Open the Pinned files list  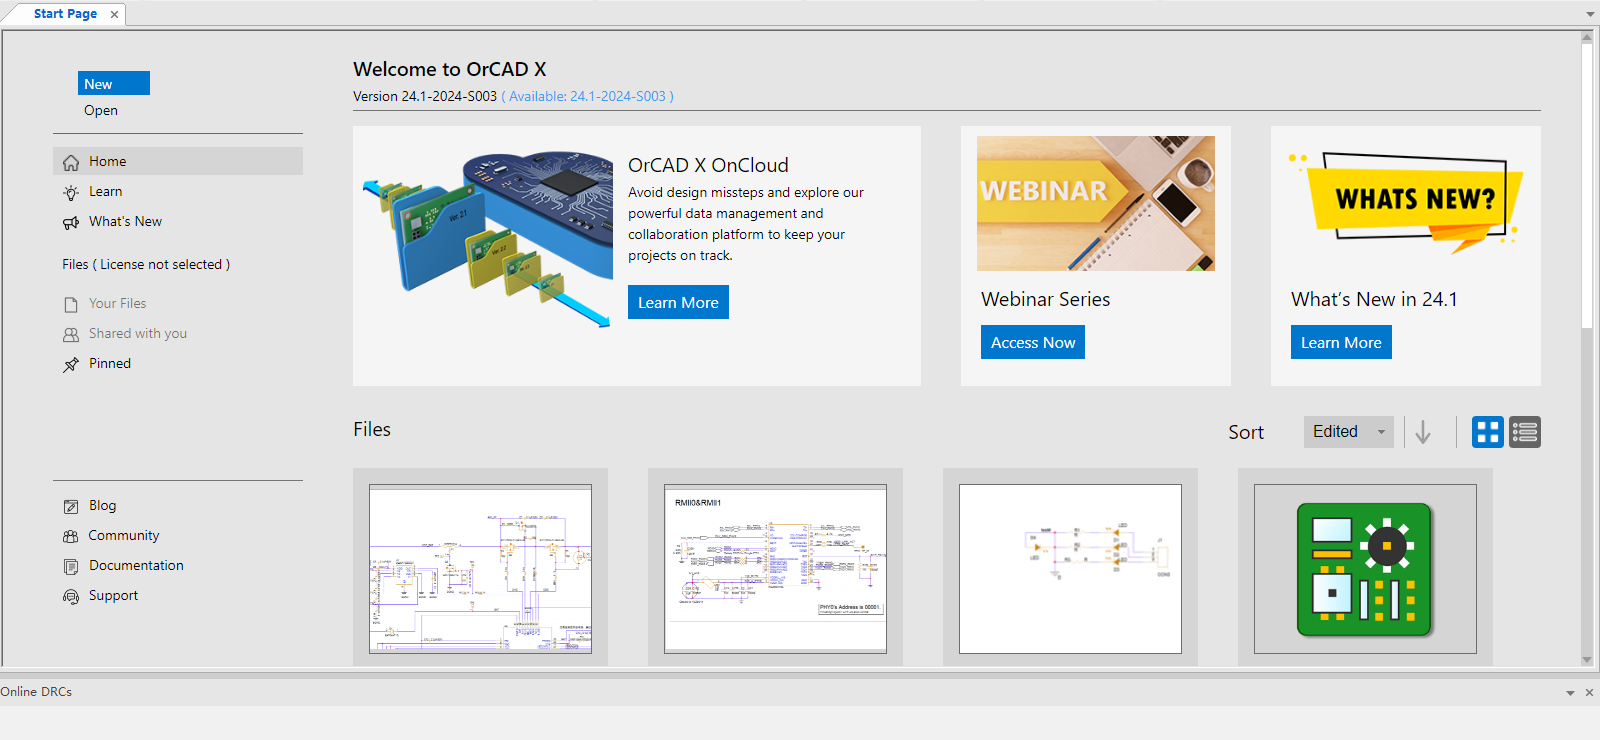pyautogui.click(x=110, y=363)
